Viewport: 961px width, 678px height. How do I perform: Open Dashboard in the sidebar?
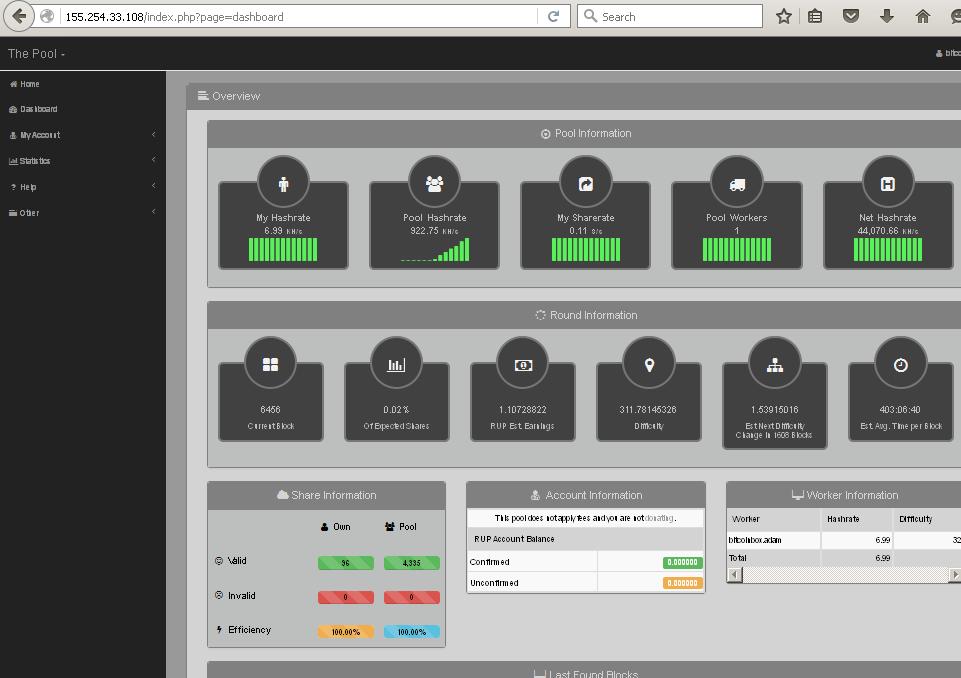(33, 109)
